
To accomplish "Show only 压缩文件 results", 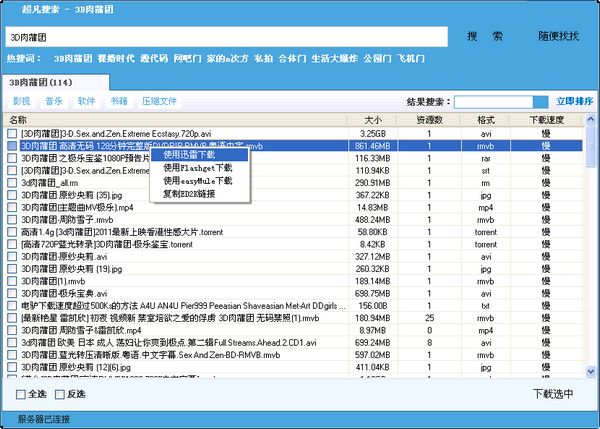I will click(x=159, y=101).
